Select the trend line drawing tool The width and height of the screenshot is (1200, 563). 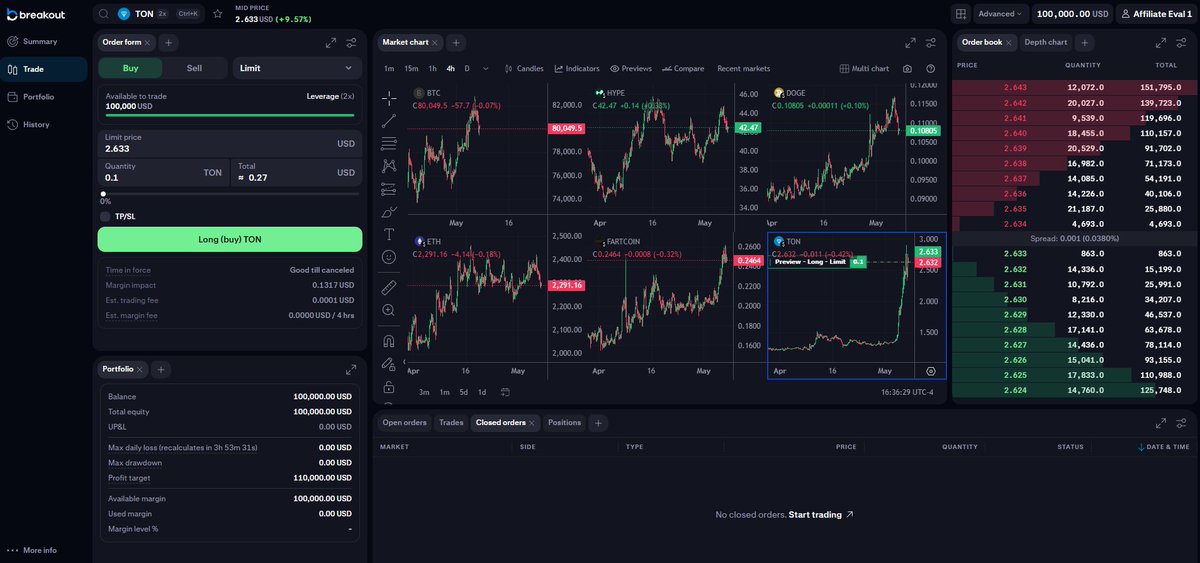(389, 120)
